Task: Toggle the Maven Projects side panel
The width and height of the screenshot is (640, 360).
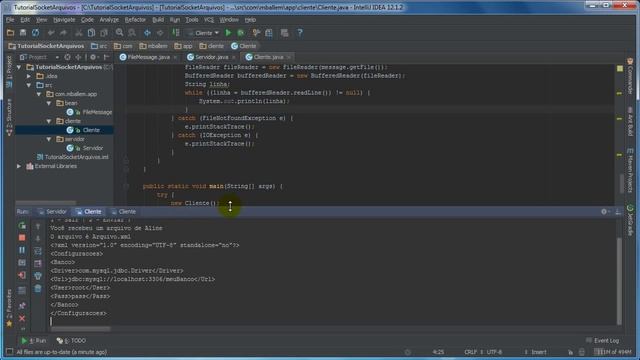Action: click(x=630, y=171)
